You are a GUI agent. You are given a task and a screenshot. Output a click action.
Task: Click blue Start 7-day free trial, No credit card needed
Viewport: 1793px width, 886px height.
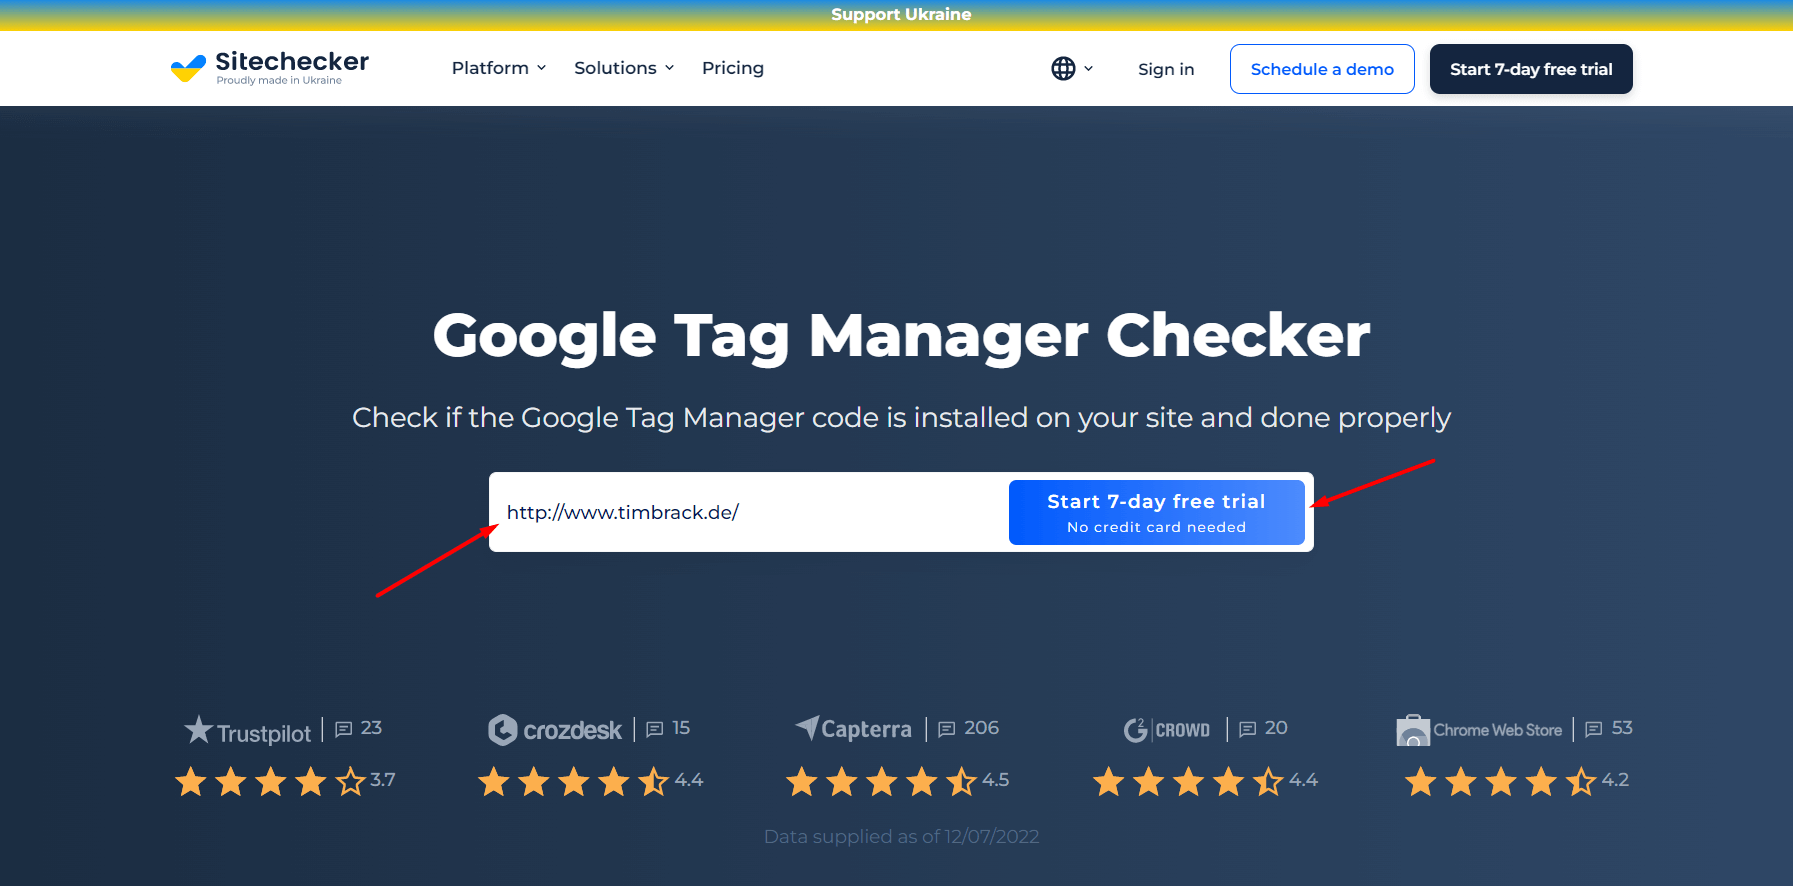(x=1157, y=512)
